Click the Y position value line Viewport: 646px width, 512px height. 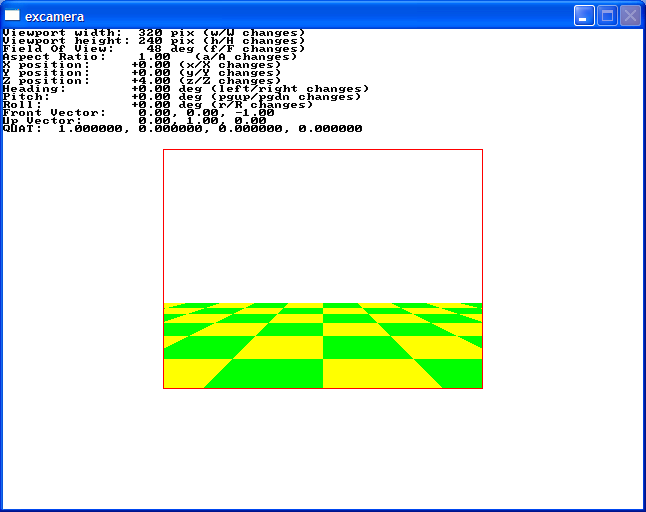(142, 73)
